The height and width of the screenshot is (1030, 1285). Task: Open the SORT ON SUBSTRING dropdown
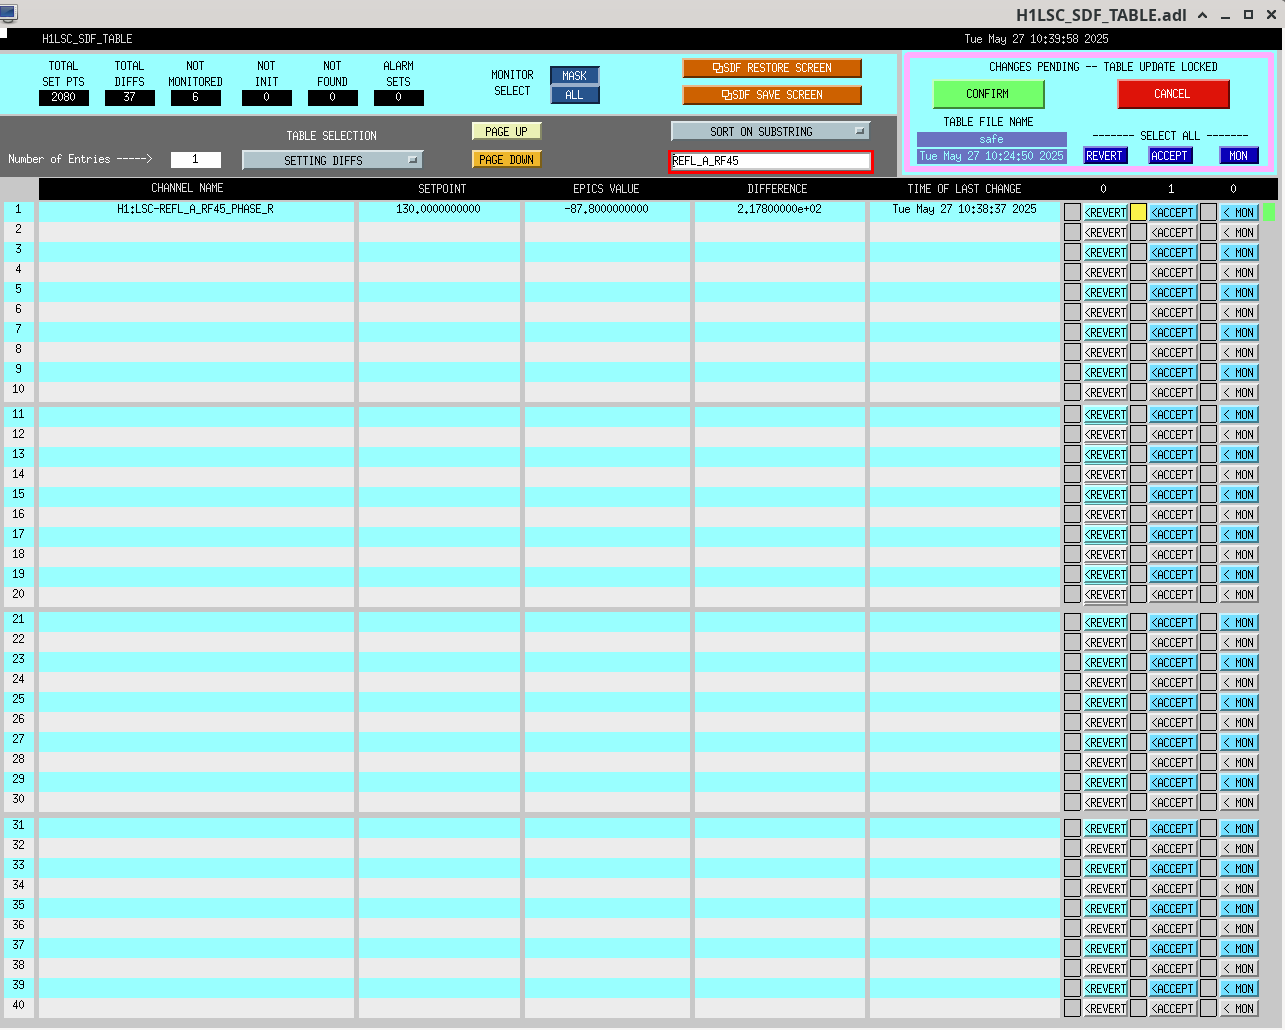click(771, 131)
